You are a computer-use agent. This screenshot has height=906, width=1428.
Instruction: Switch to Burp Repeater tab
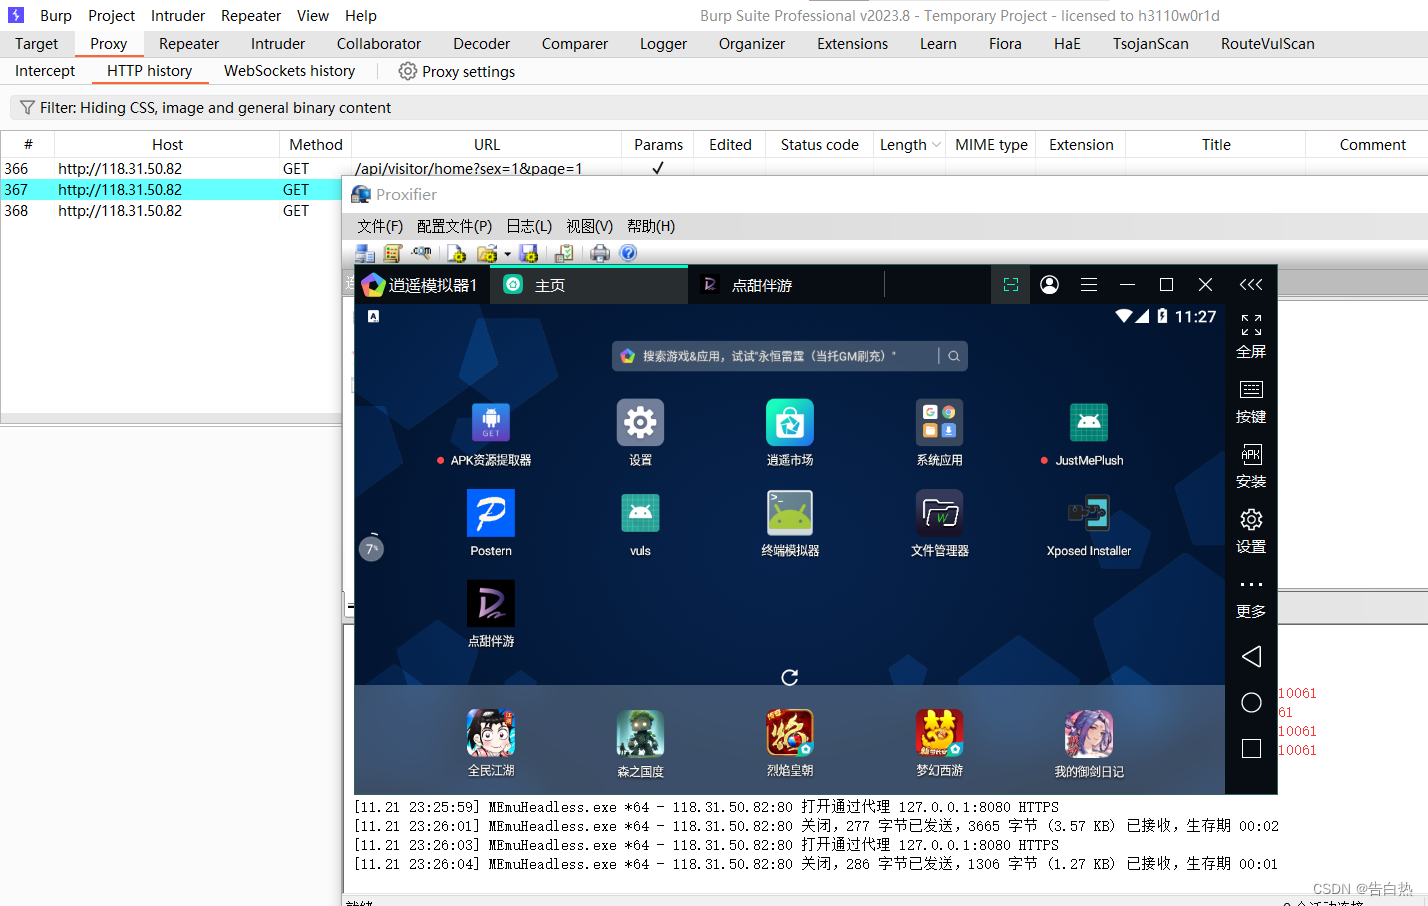[189, 44]
